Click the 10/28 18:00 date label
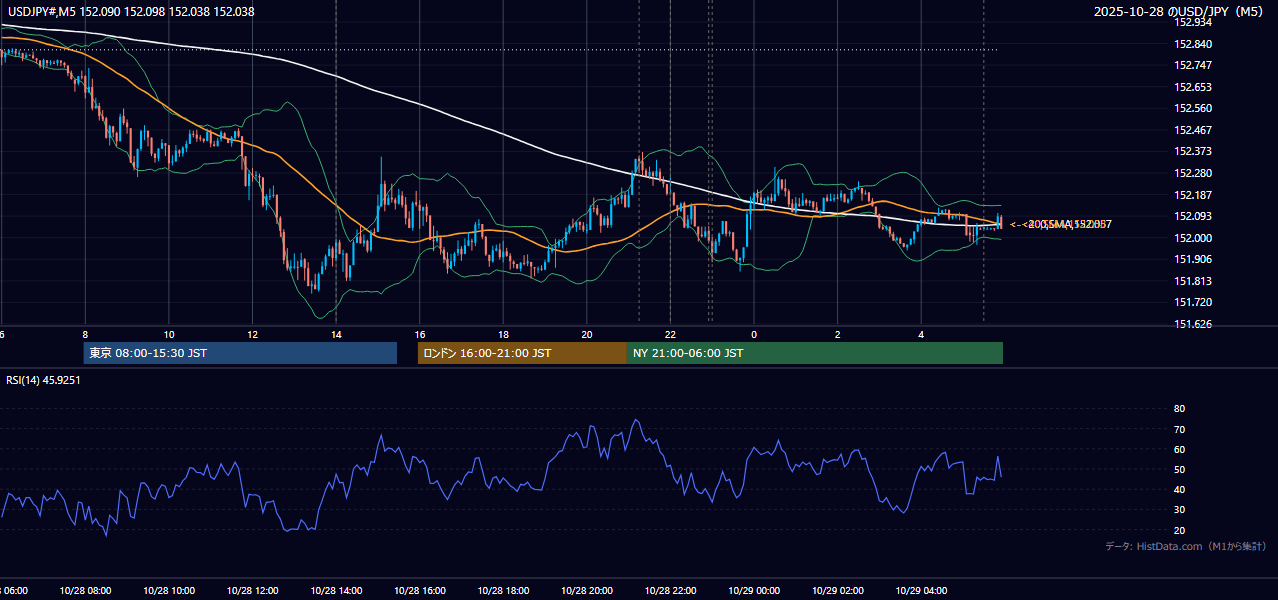This screenshot has width=1278, height=600. 503,590
